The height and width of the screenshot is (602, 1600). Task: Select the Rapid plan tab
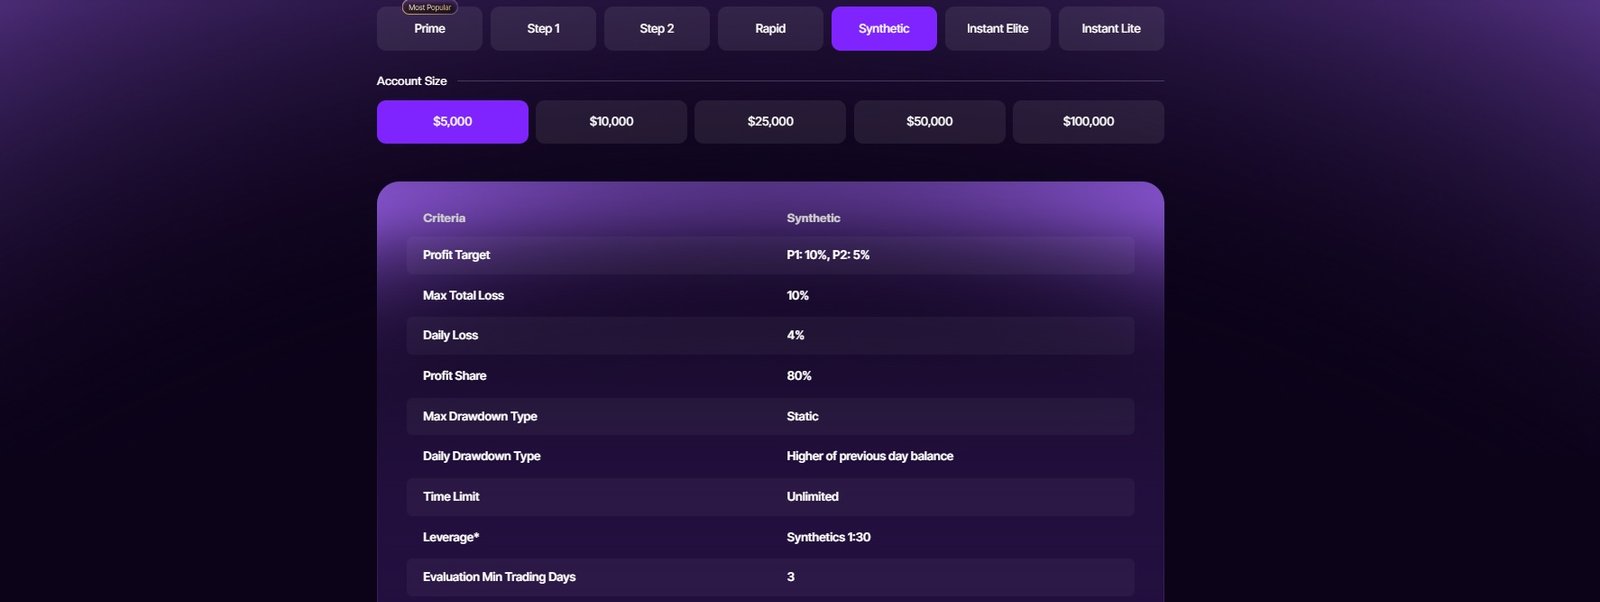[770, 28]
